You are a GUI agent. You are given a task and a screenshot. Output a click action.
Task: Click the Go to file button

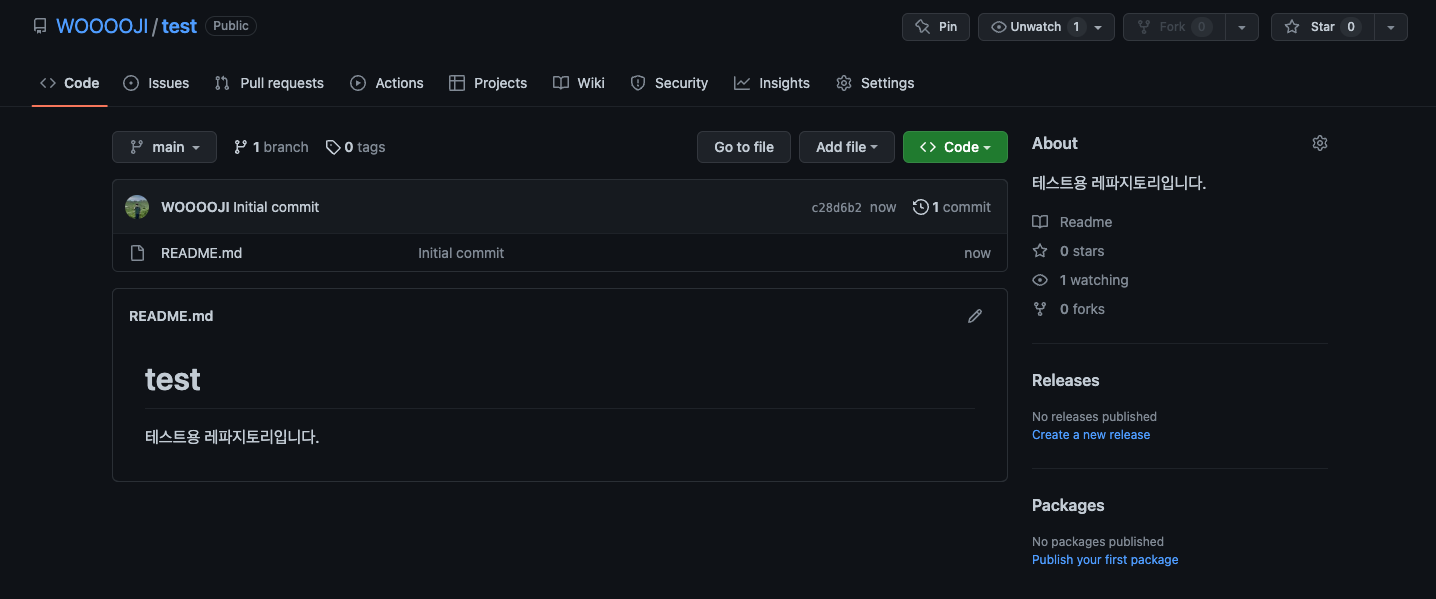744,147
